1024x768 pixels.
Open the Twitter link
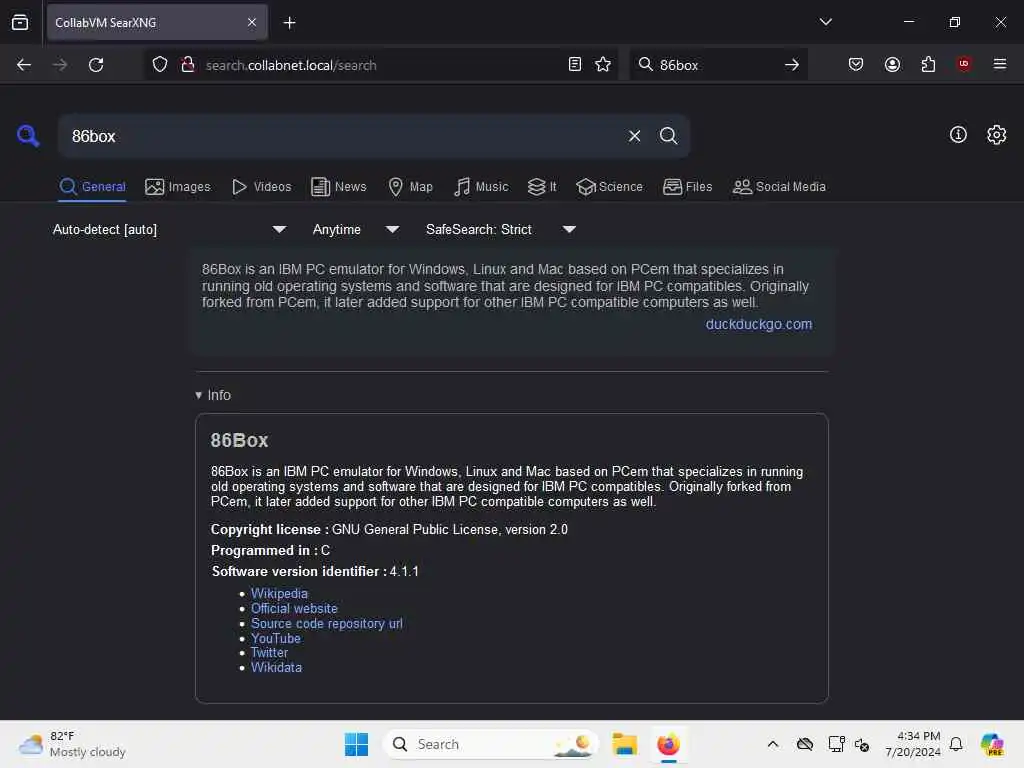click(269, 652)
